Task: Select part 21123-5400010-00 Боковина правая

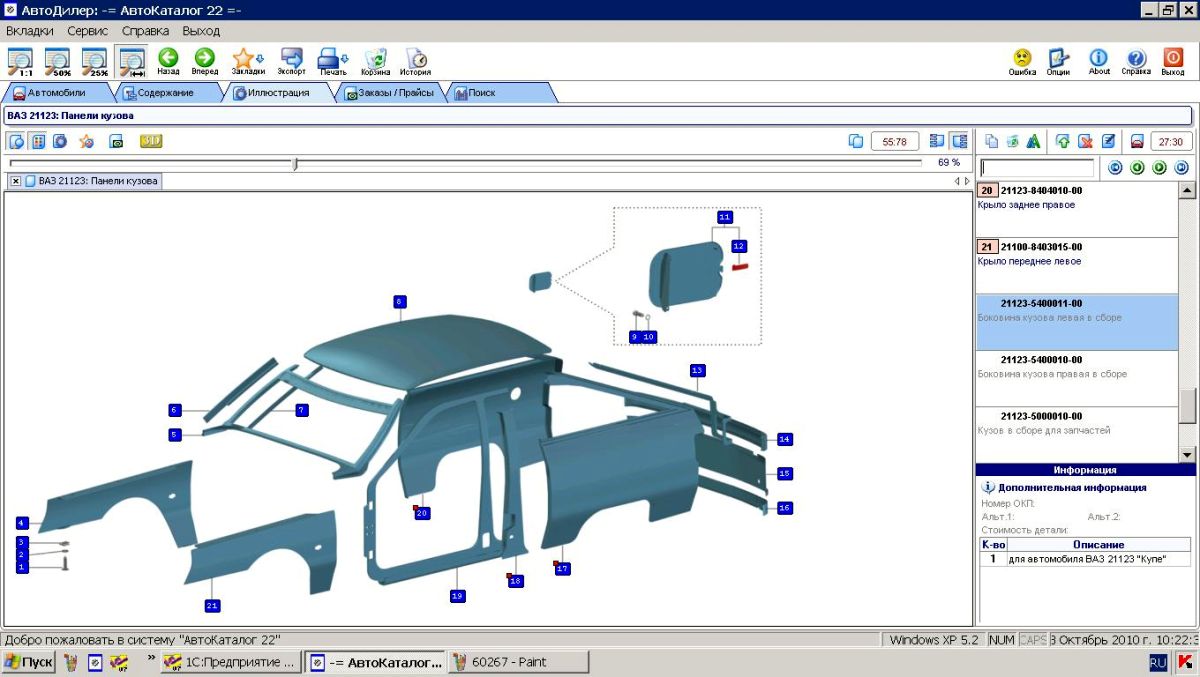Action: coord(1077,378)
